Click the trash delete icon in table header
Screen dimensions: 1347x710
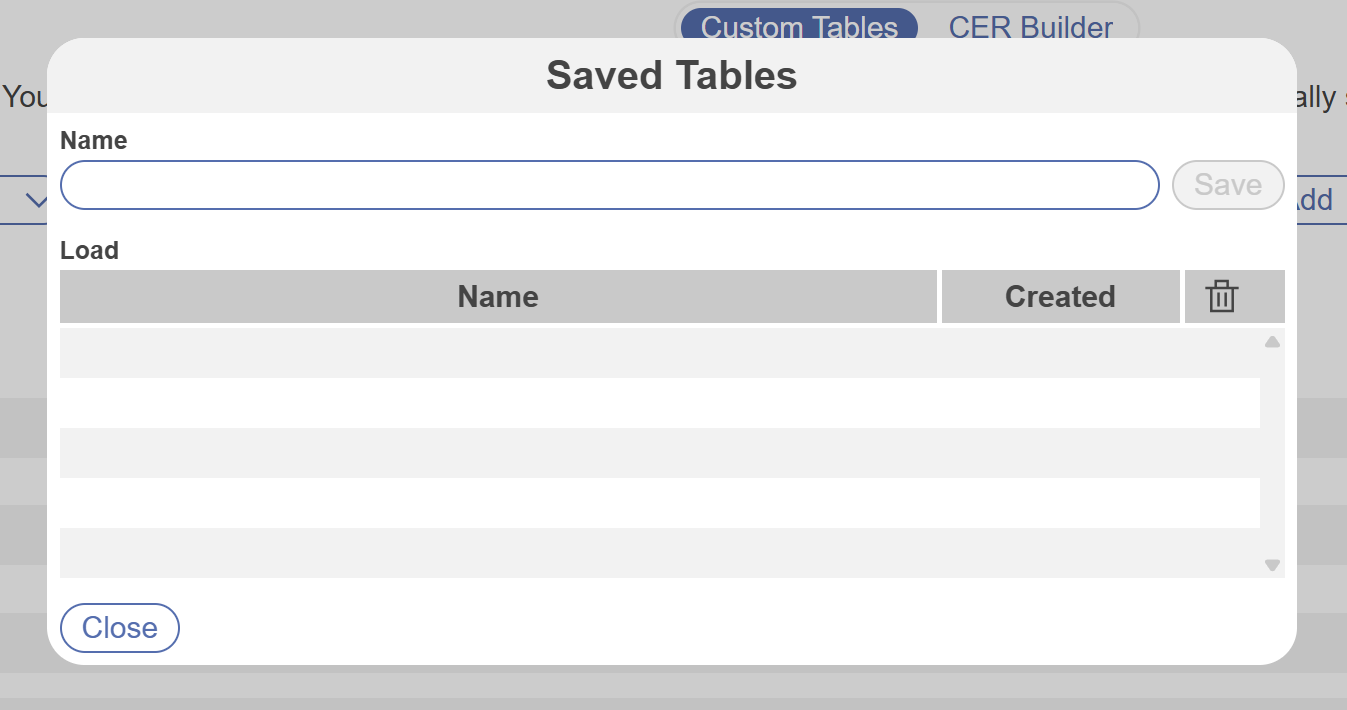1222,297
